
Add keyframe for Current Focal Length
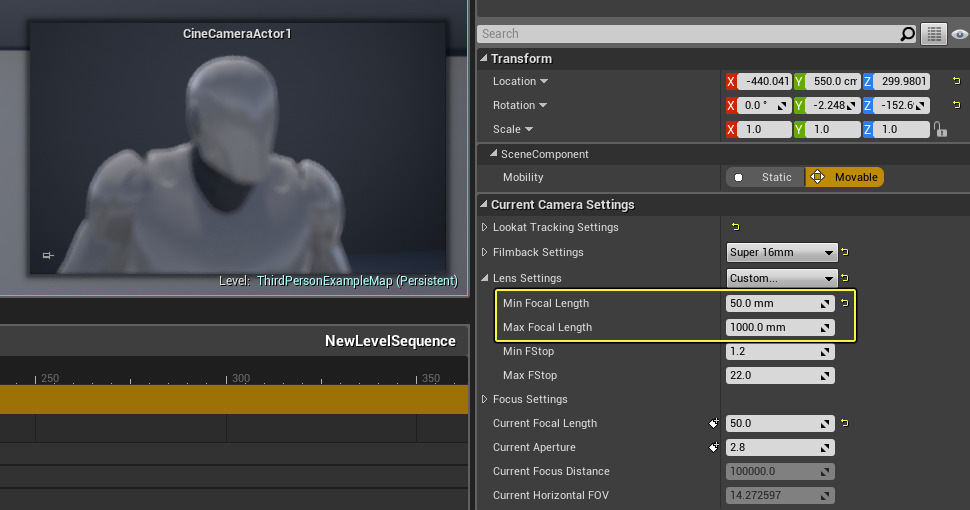click(714, 423)
